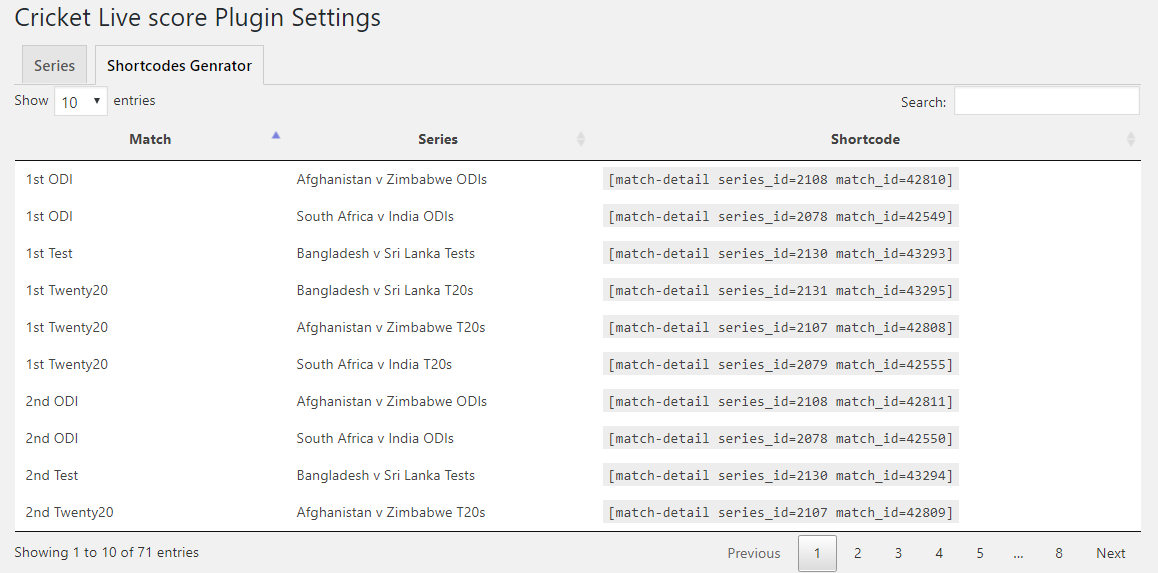
Task: Click the Shortcode column sort icon
Action: 1130,139
